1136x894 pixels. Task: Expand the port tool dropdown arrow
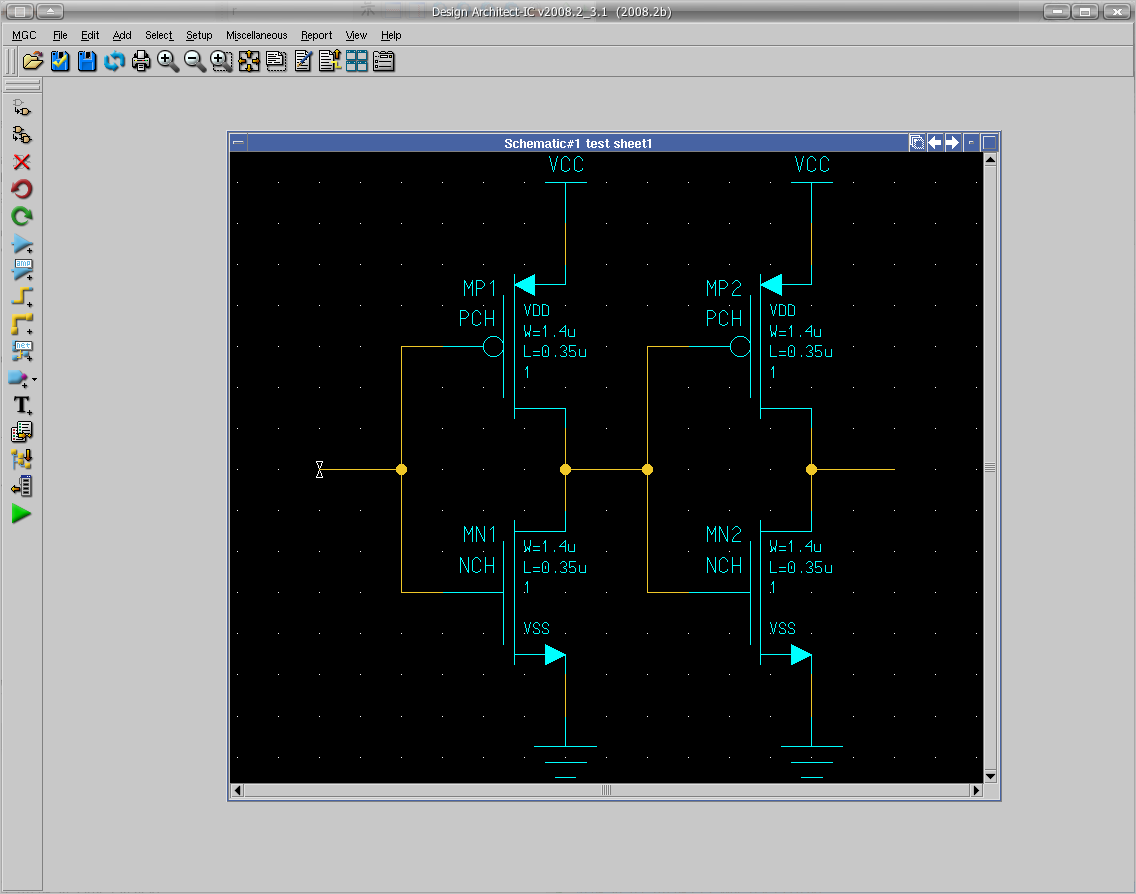(35, 380)
